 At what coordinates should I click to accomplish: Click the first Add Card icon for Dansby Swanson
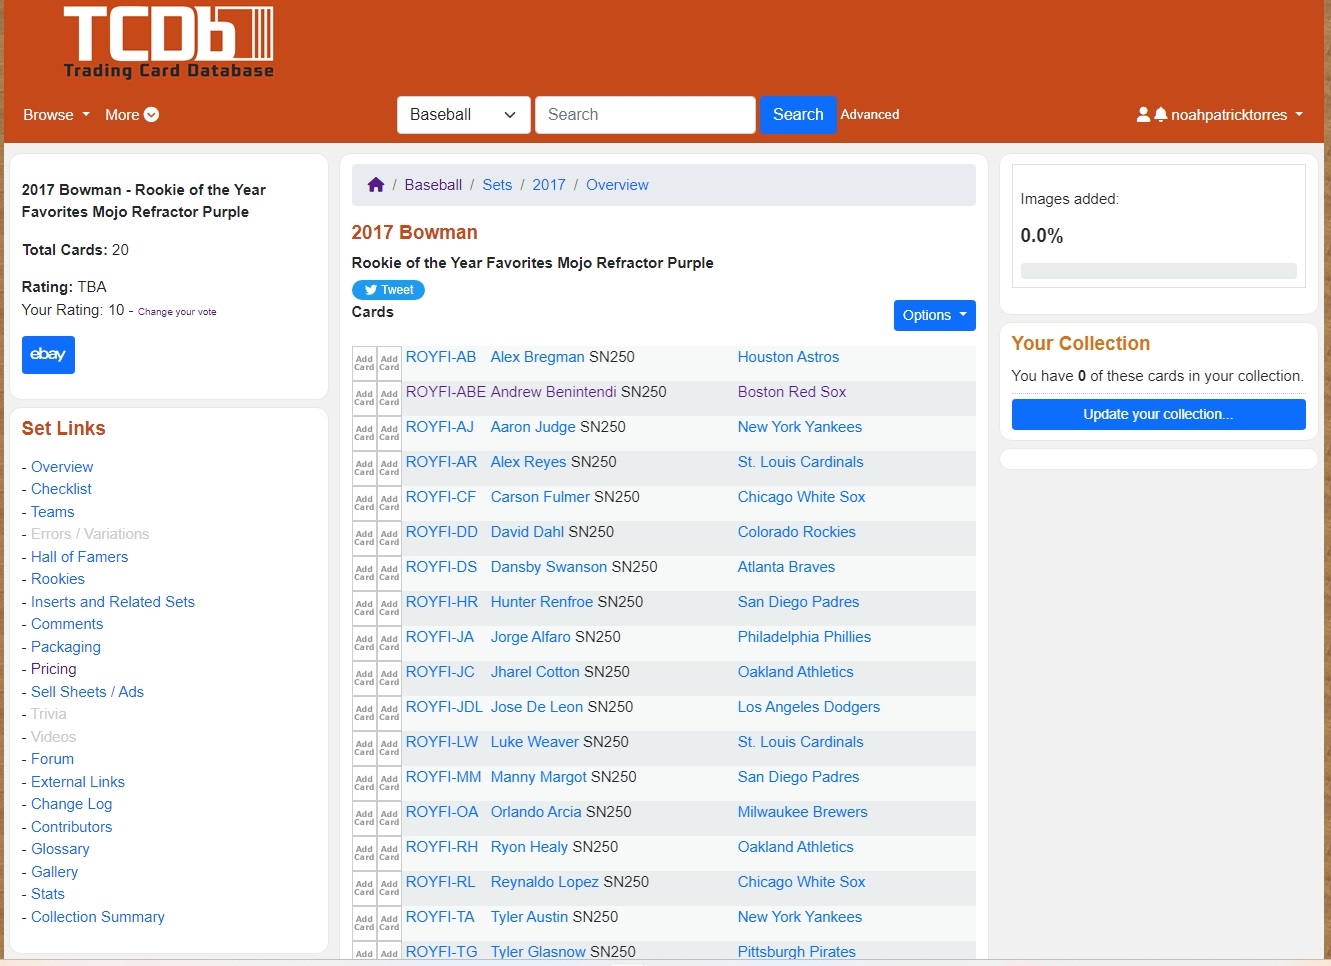coord(364,573)
